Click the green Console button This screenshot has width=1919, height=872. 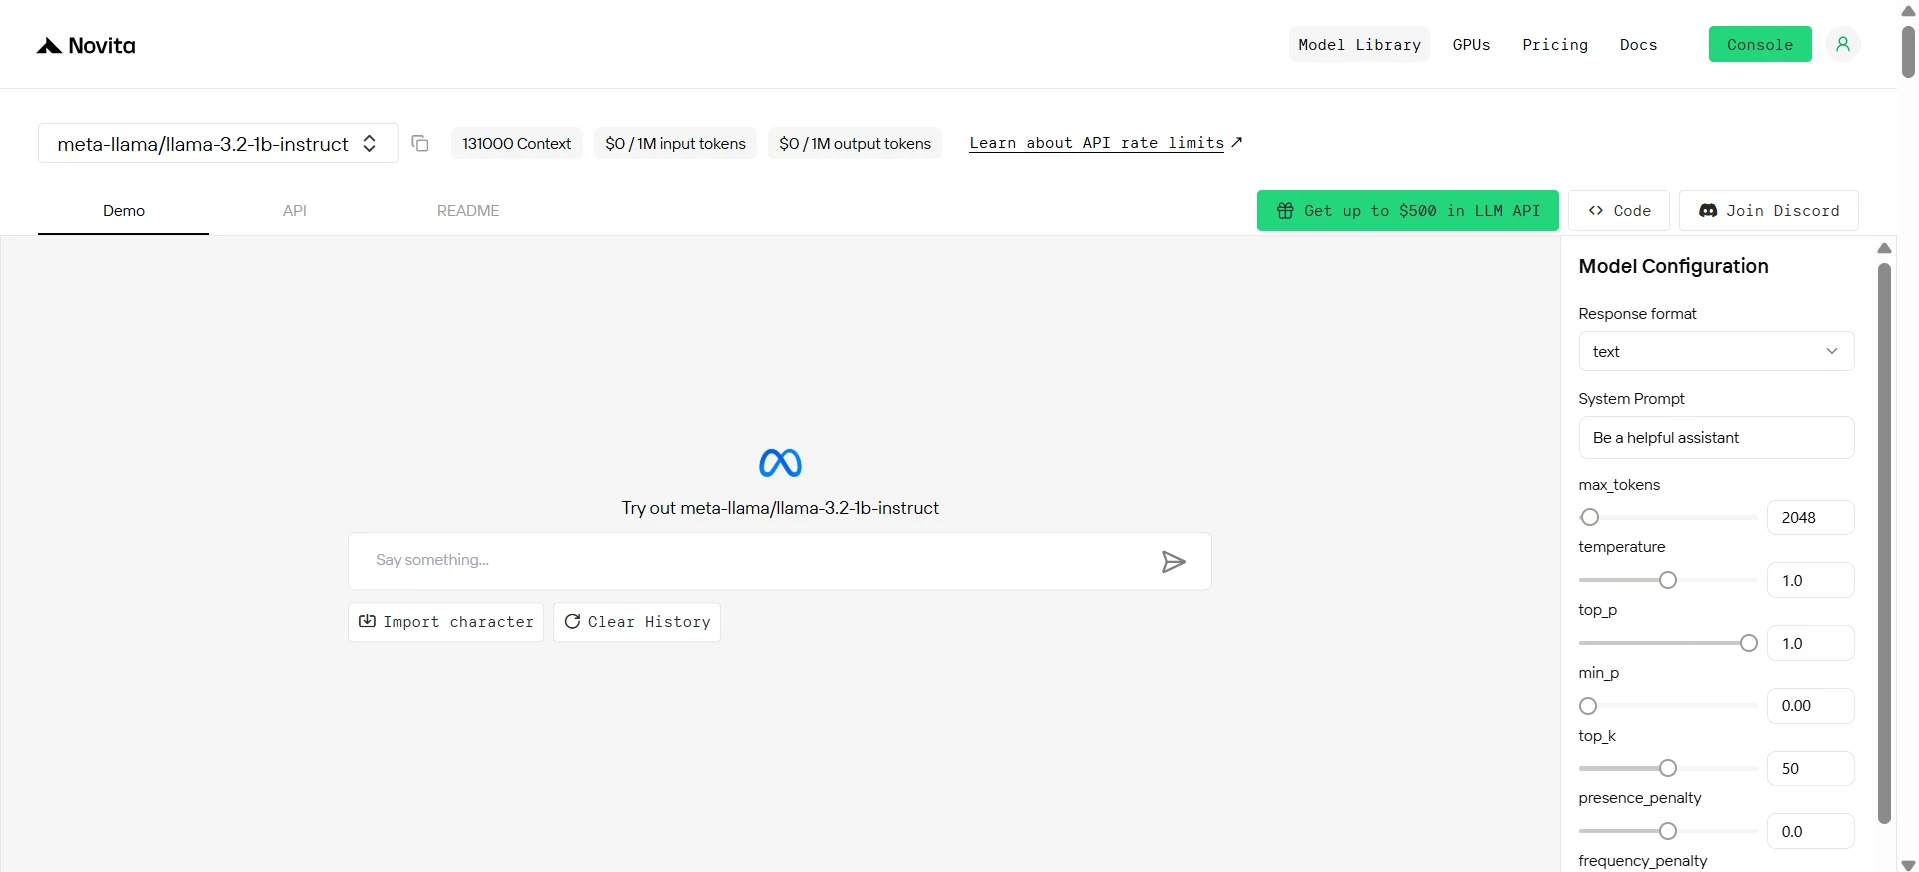1760,44
